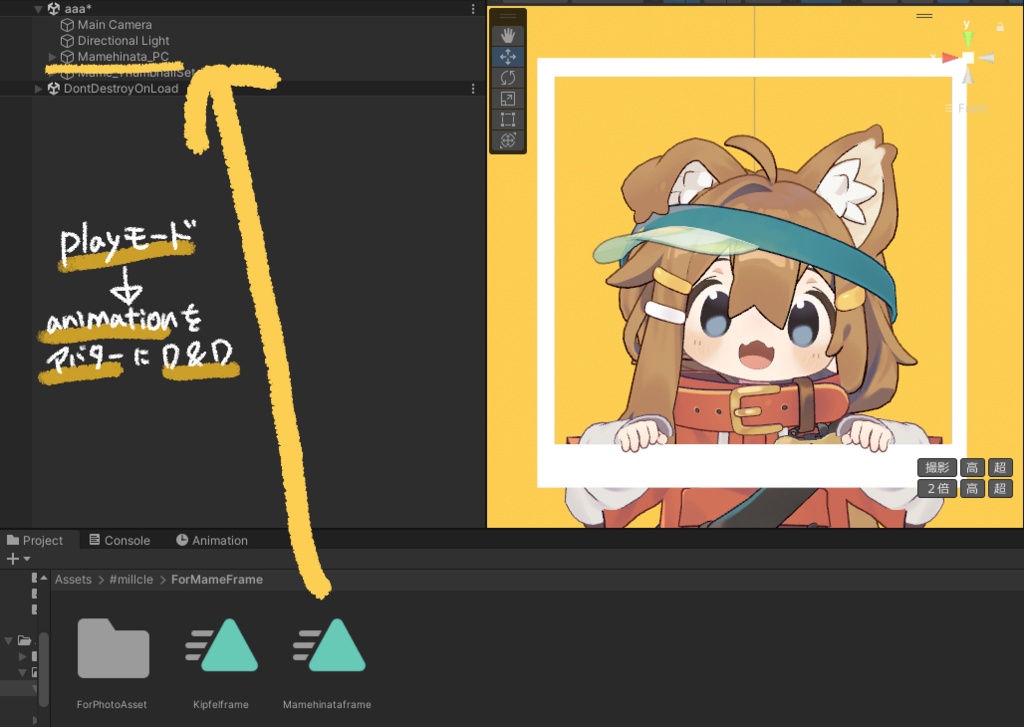Click the Project folder tree scrollbar
The height and width of the screenshot is (727, 1024).
click(44, 668)
